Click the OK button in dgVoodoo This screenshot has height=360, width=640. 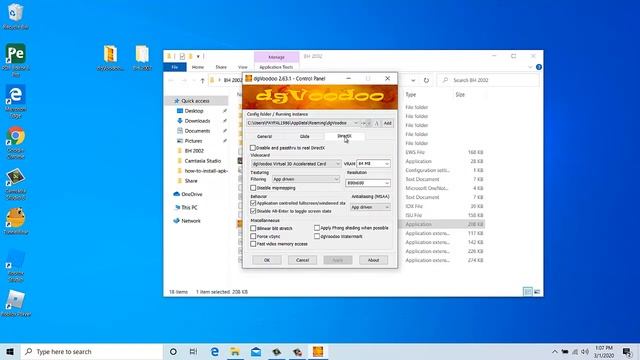tap(267, 260)
